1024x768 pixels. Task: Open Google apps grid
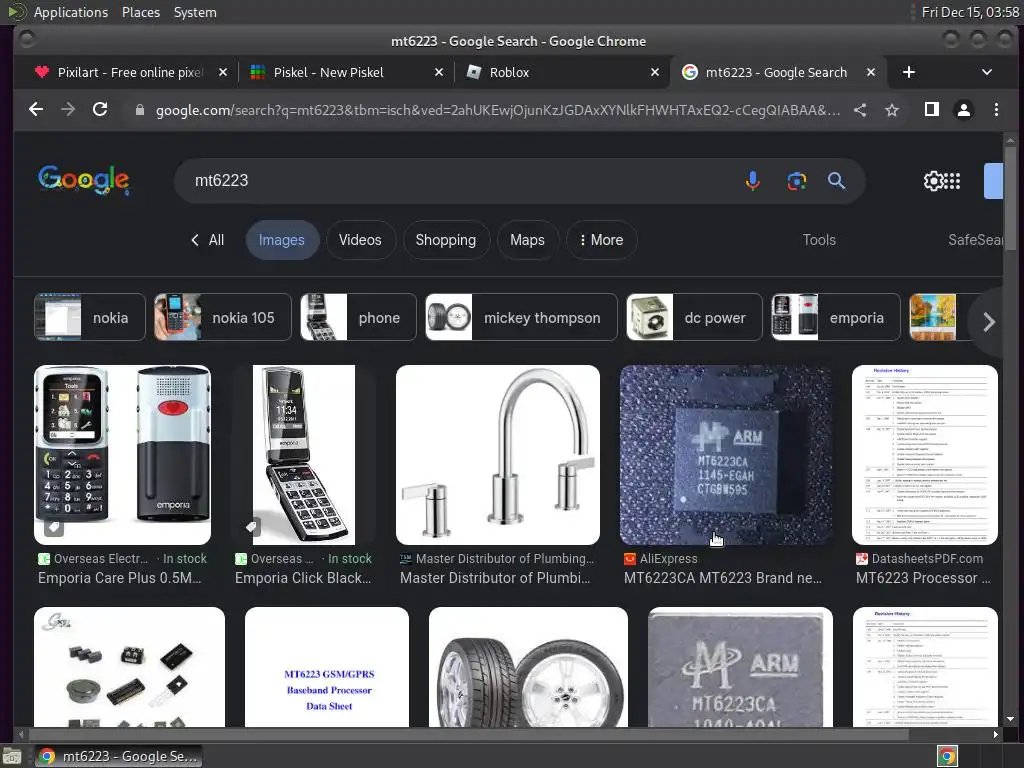952,181
